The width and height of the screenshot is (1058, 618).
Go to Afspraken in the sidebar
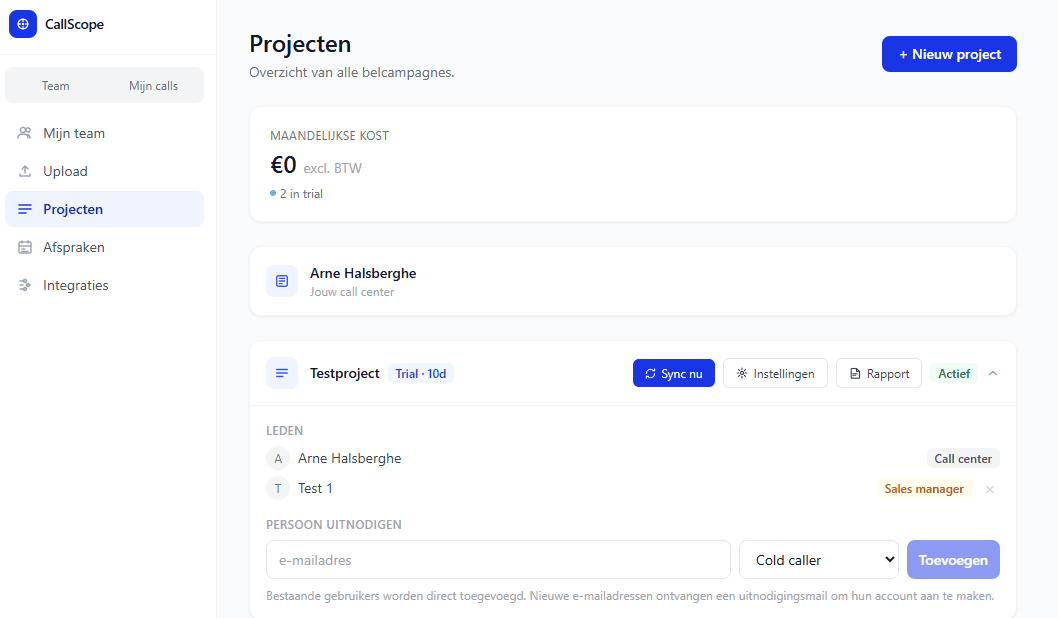click(x=104, y=248)
